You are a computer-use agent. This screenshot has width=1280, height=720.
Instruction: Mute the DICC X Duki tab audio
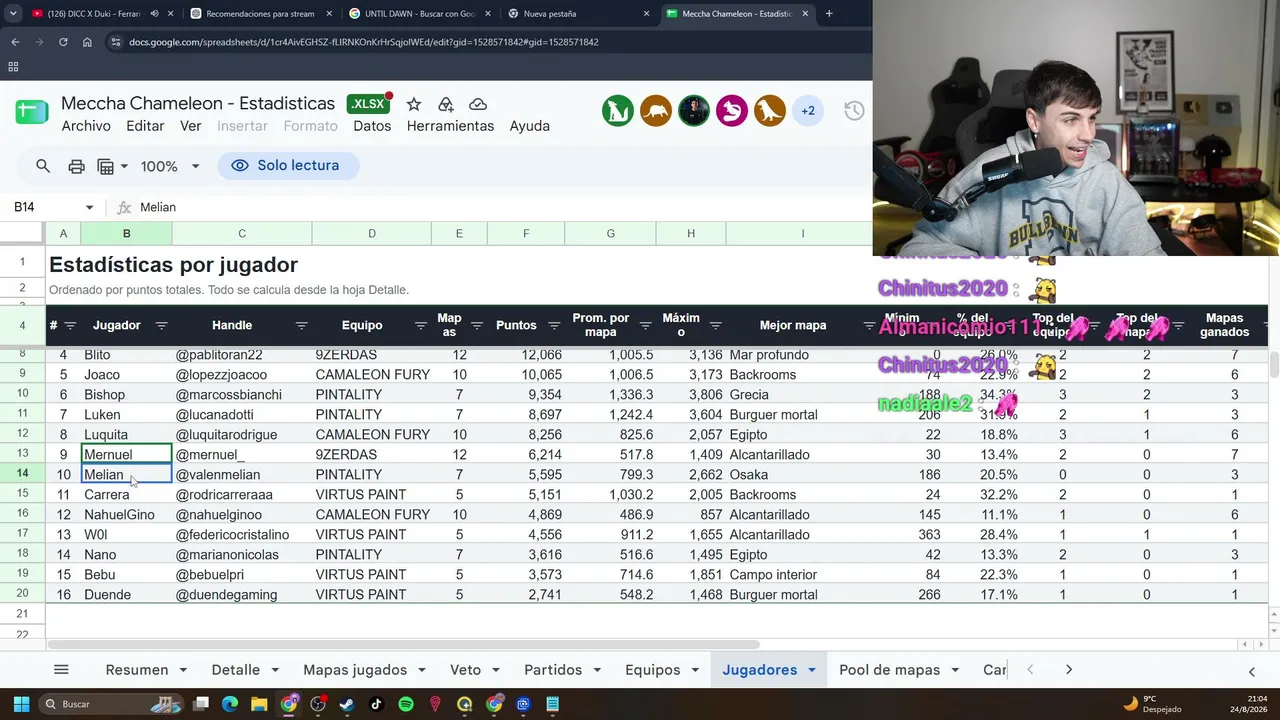click(x=154, y=14)
